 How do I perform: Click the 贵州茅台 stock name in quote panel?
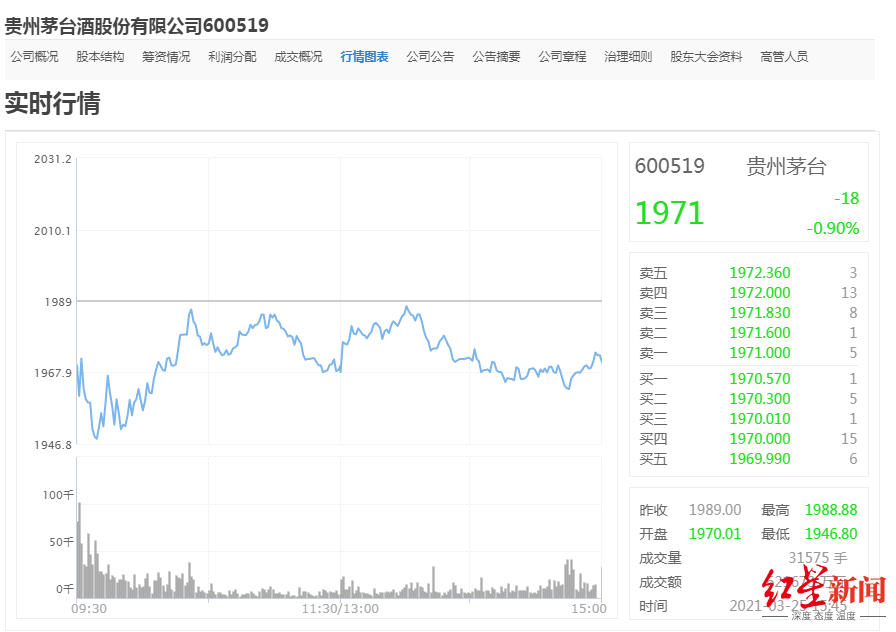coord(786,167)
